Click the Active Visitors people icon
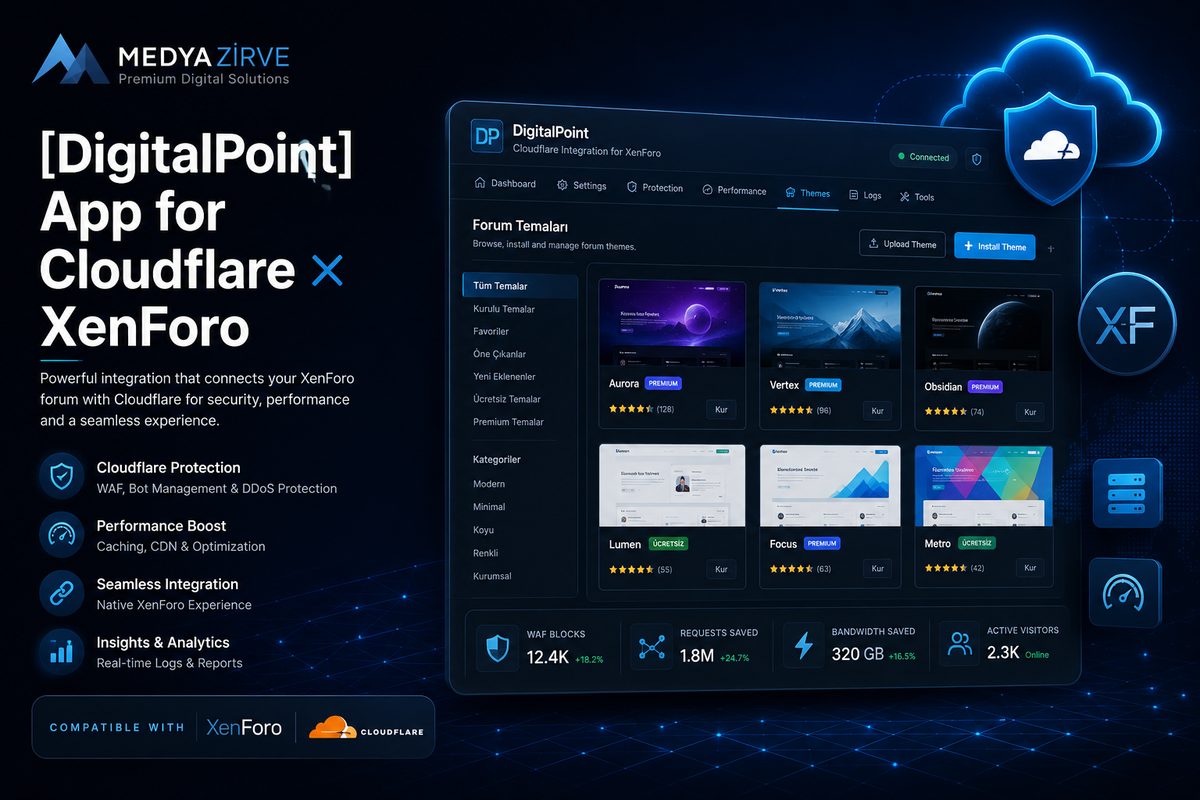1200x800 pixels. [x=960, y=645]
